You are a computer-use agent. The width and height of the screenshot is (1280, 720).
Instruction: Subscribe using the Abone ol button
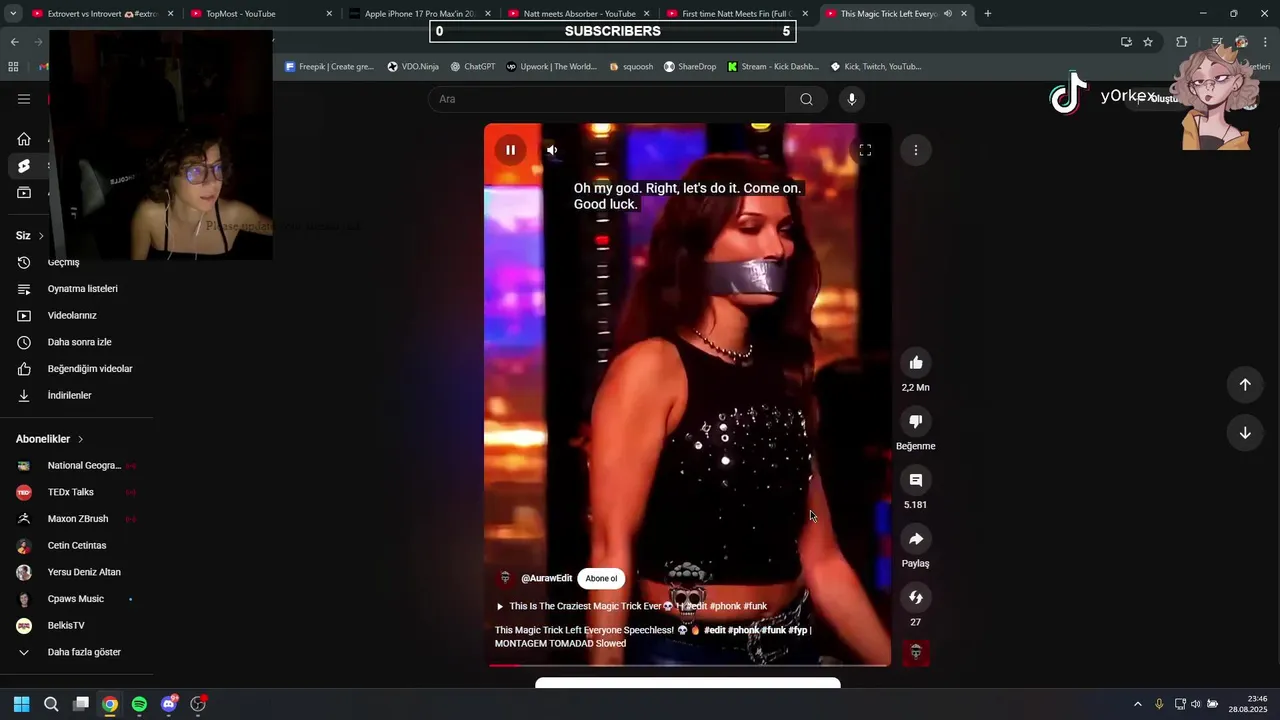click(601, 578)
